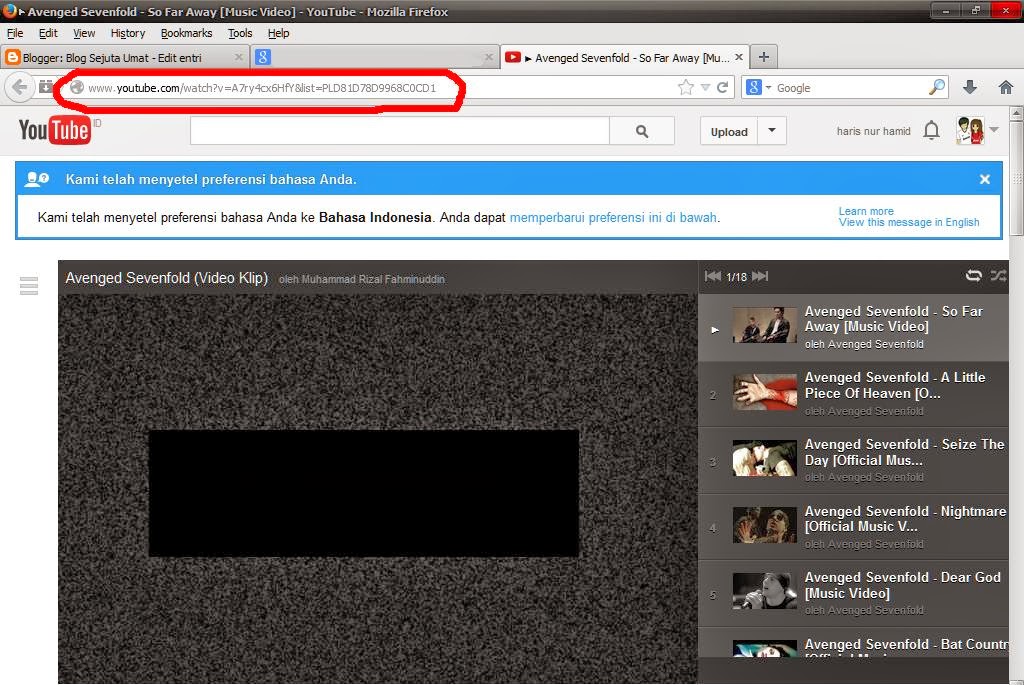
Task: Open the Help menu
Action: [278, 33]
